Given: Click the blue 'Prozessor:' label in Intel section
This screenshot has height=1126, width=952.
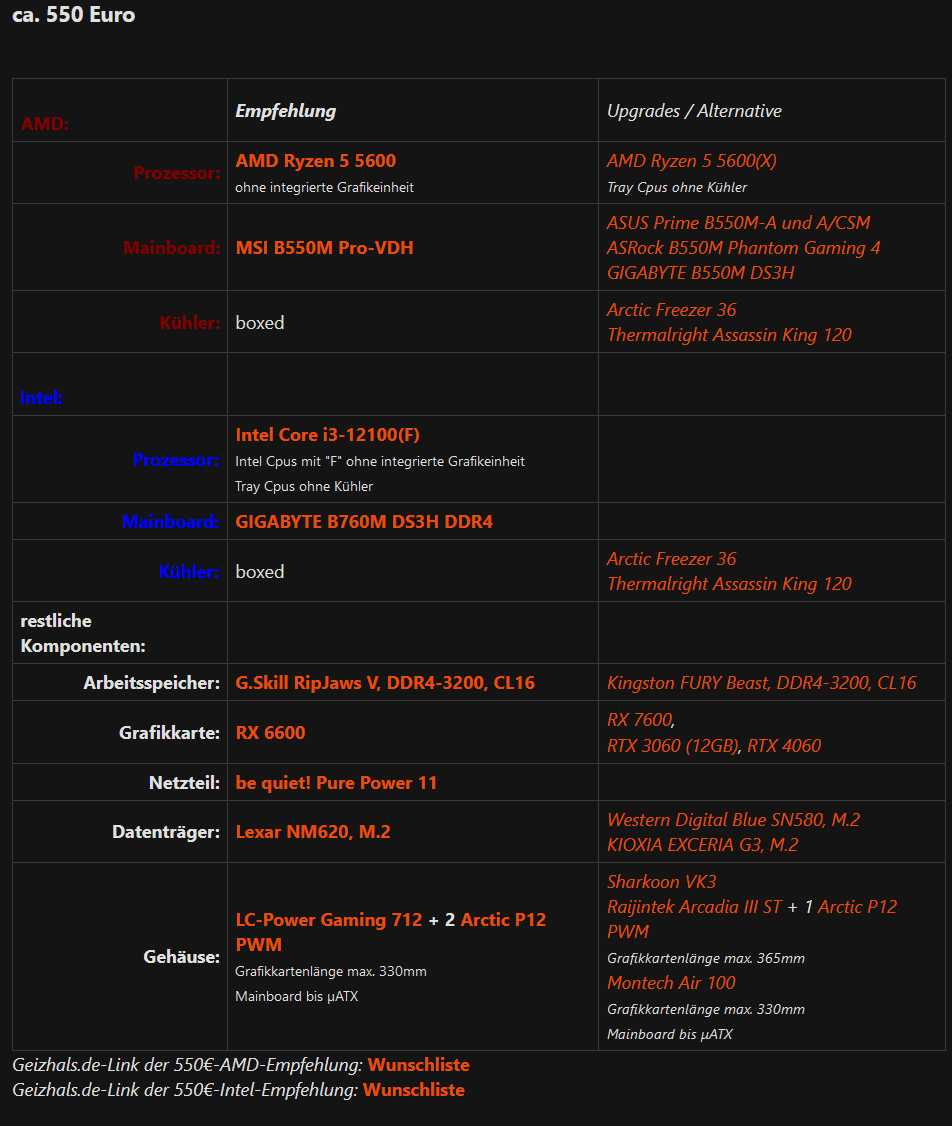Looking at the screenshot, I should (x=176, y=460).
